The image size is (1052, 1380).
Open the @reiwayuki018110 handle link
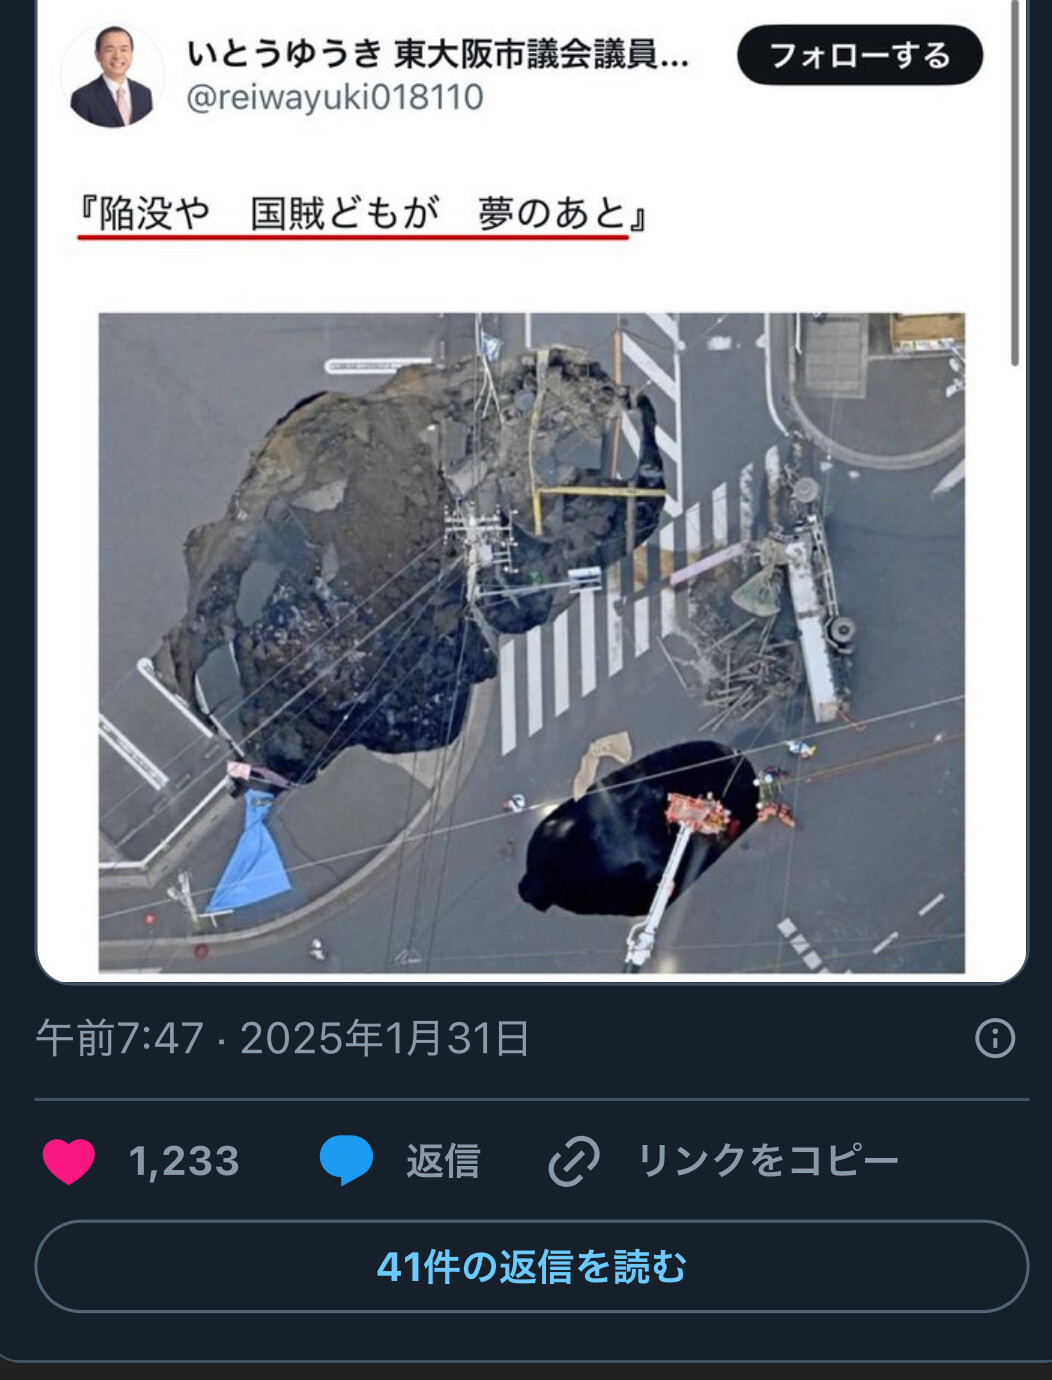point(335,97)
